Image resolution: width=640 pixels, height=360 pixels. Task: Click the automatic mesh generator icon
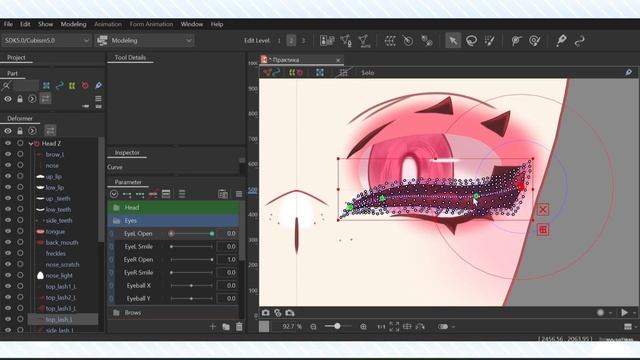point(364,40)
